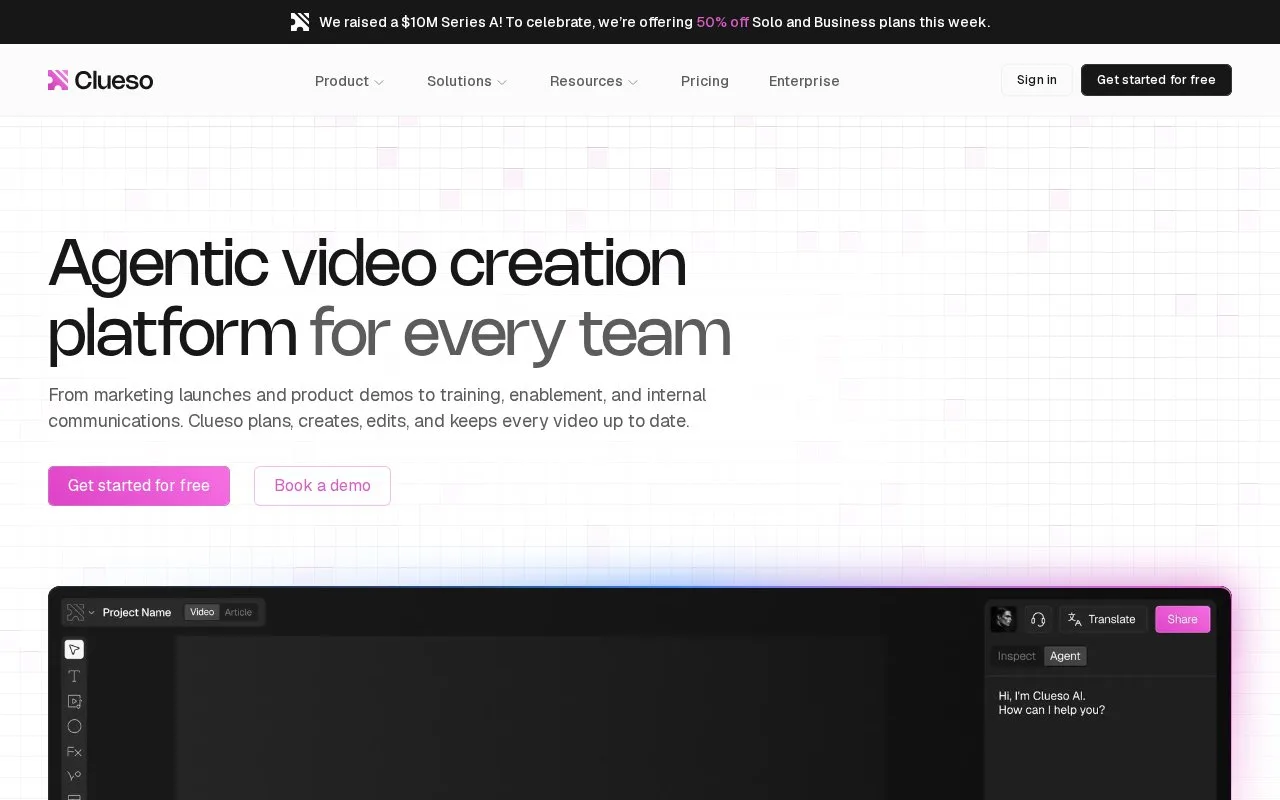Viewport: 1280px width, 800px height.
Task: Click the 50% off banner text
Action: point(722,22)
